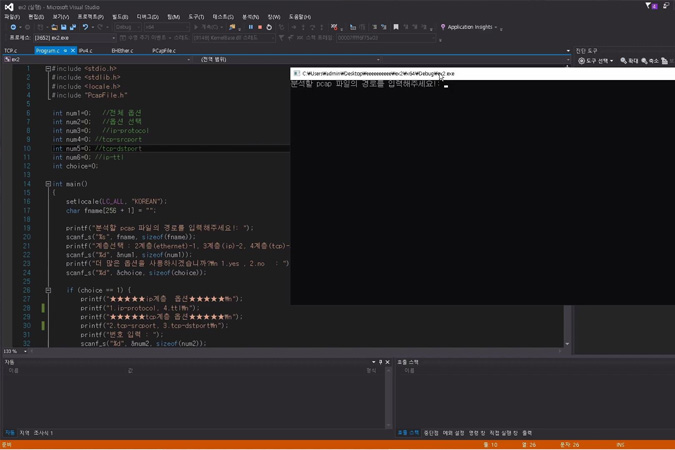Click the zoom out magnifier in diagnostic tools

[644, 61]
